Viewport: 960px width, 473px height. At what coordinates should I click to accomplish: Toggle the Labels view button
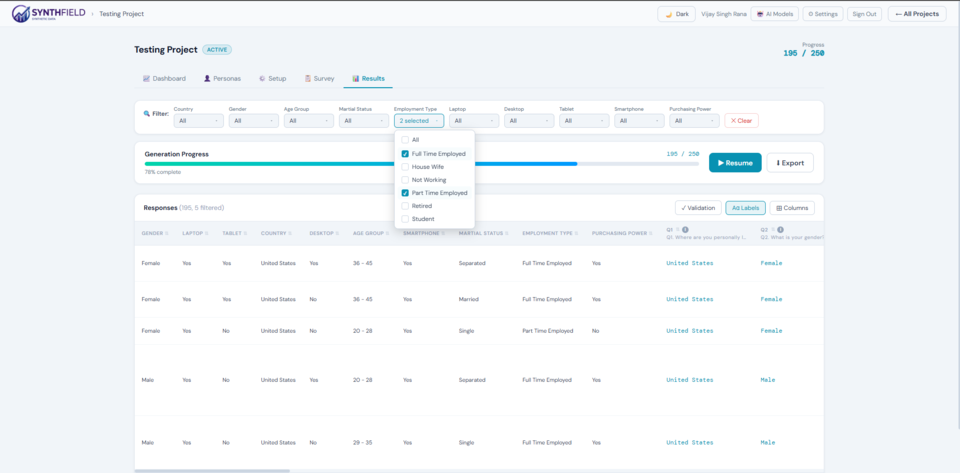745,208
